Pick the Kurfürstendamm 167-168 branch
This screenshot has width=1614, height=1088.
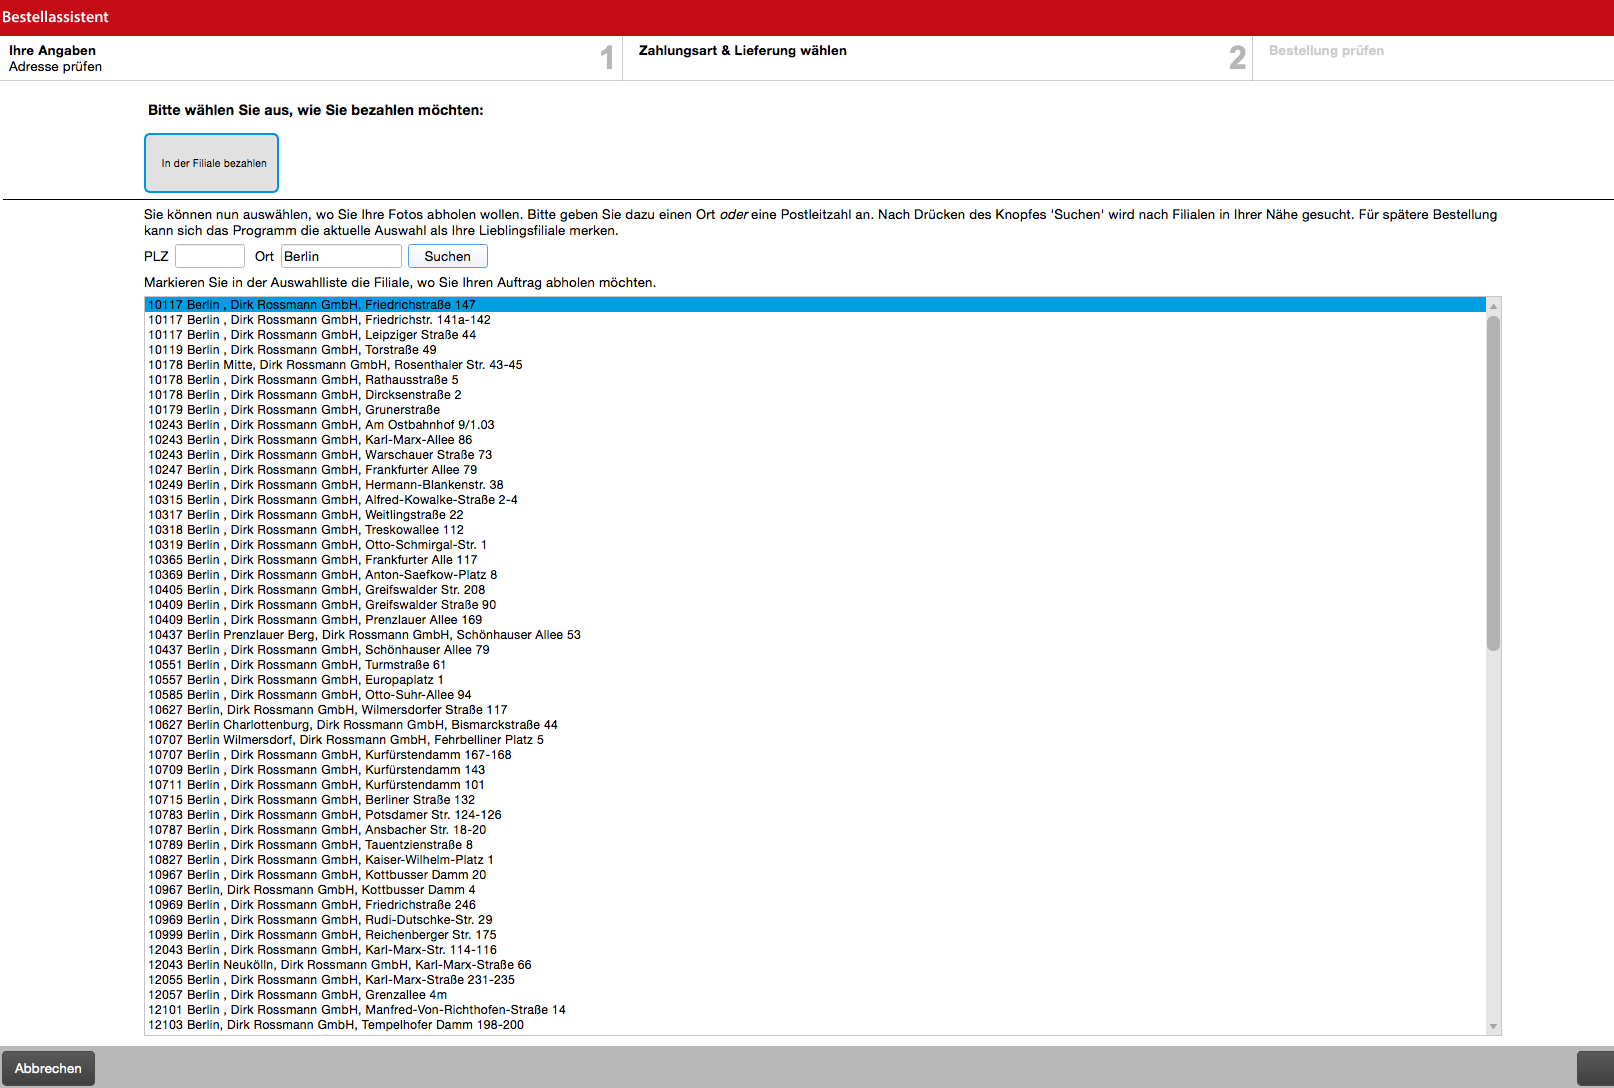pyautogui.click(x=815, y=755)
